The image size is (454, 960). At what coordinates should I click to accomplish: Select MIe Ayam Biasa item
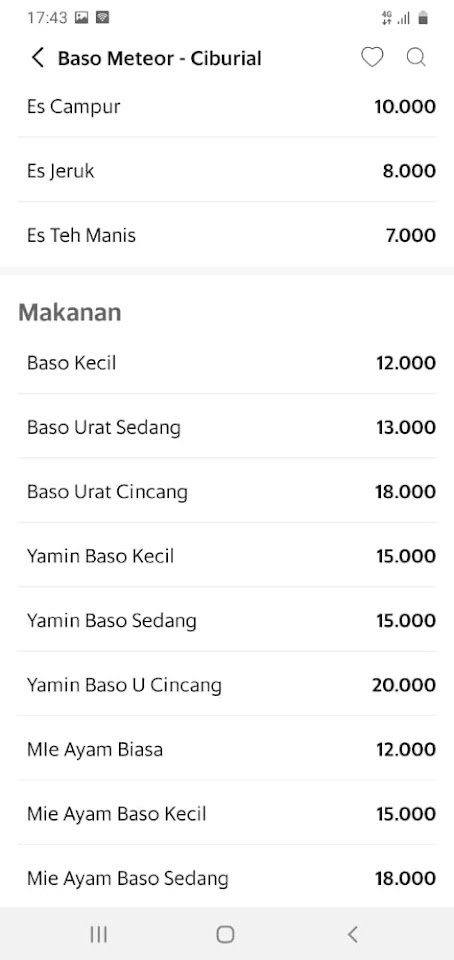point(227,749)
